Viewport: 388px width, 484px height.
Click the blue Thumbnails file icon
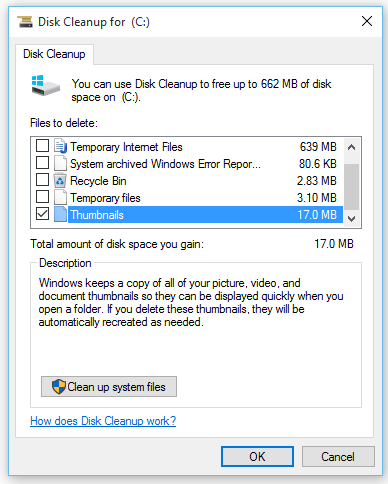[x=60, y=214]
